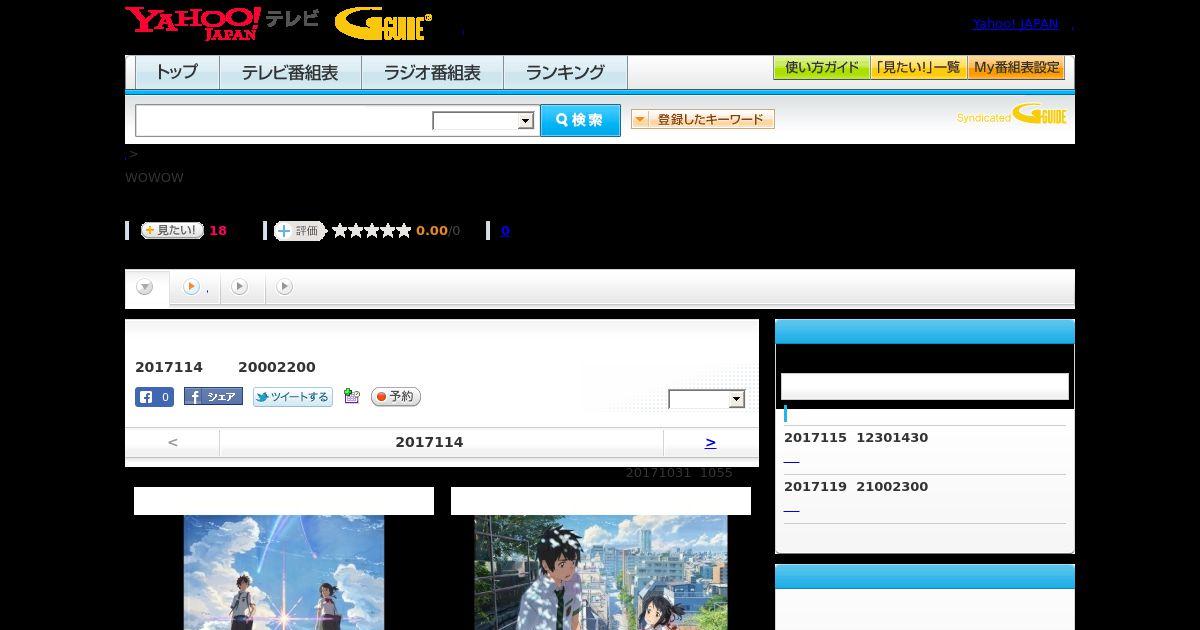Rate with the first star
This screenshot has width=1200, height=630.
(x=340, y=231)
